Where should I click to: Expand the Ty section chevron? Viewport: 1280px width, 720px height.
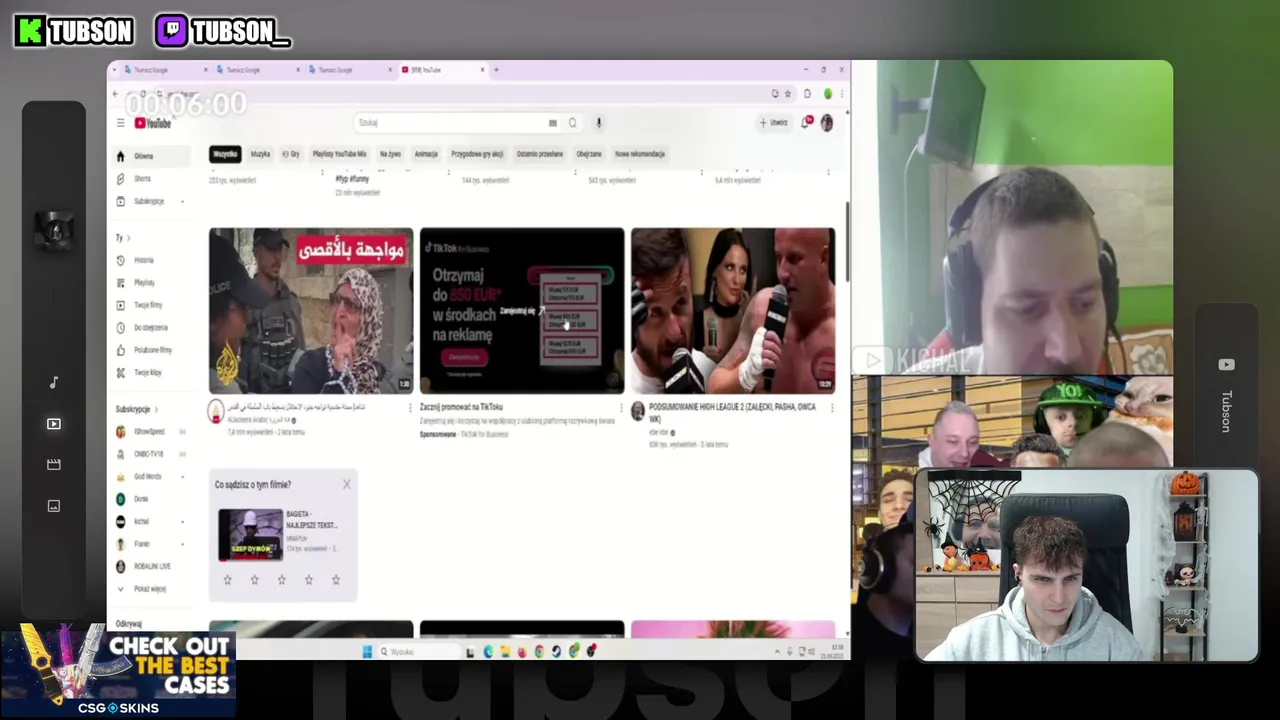pos(128,238)
